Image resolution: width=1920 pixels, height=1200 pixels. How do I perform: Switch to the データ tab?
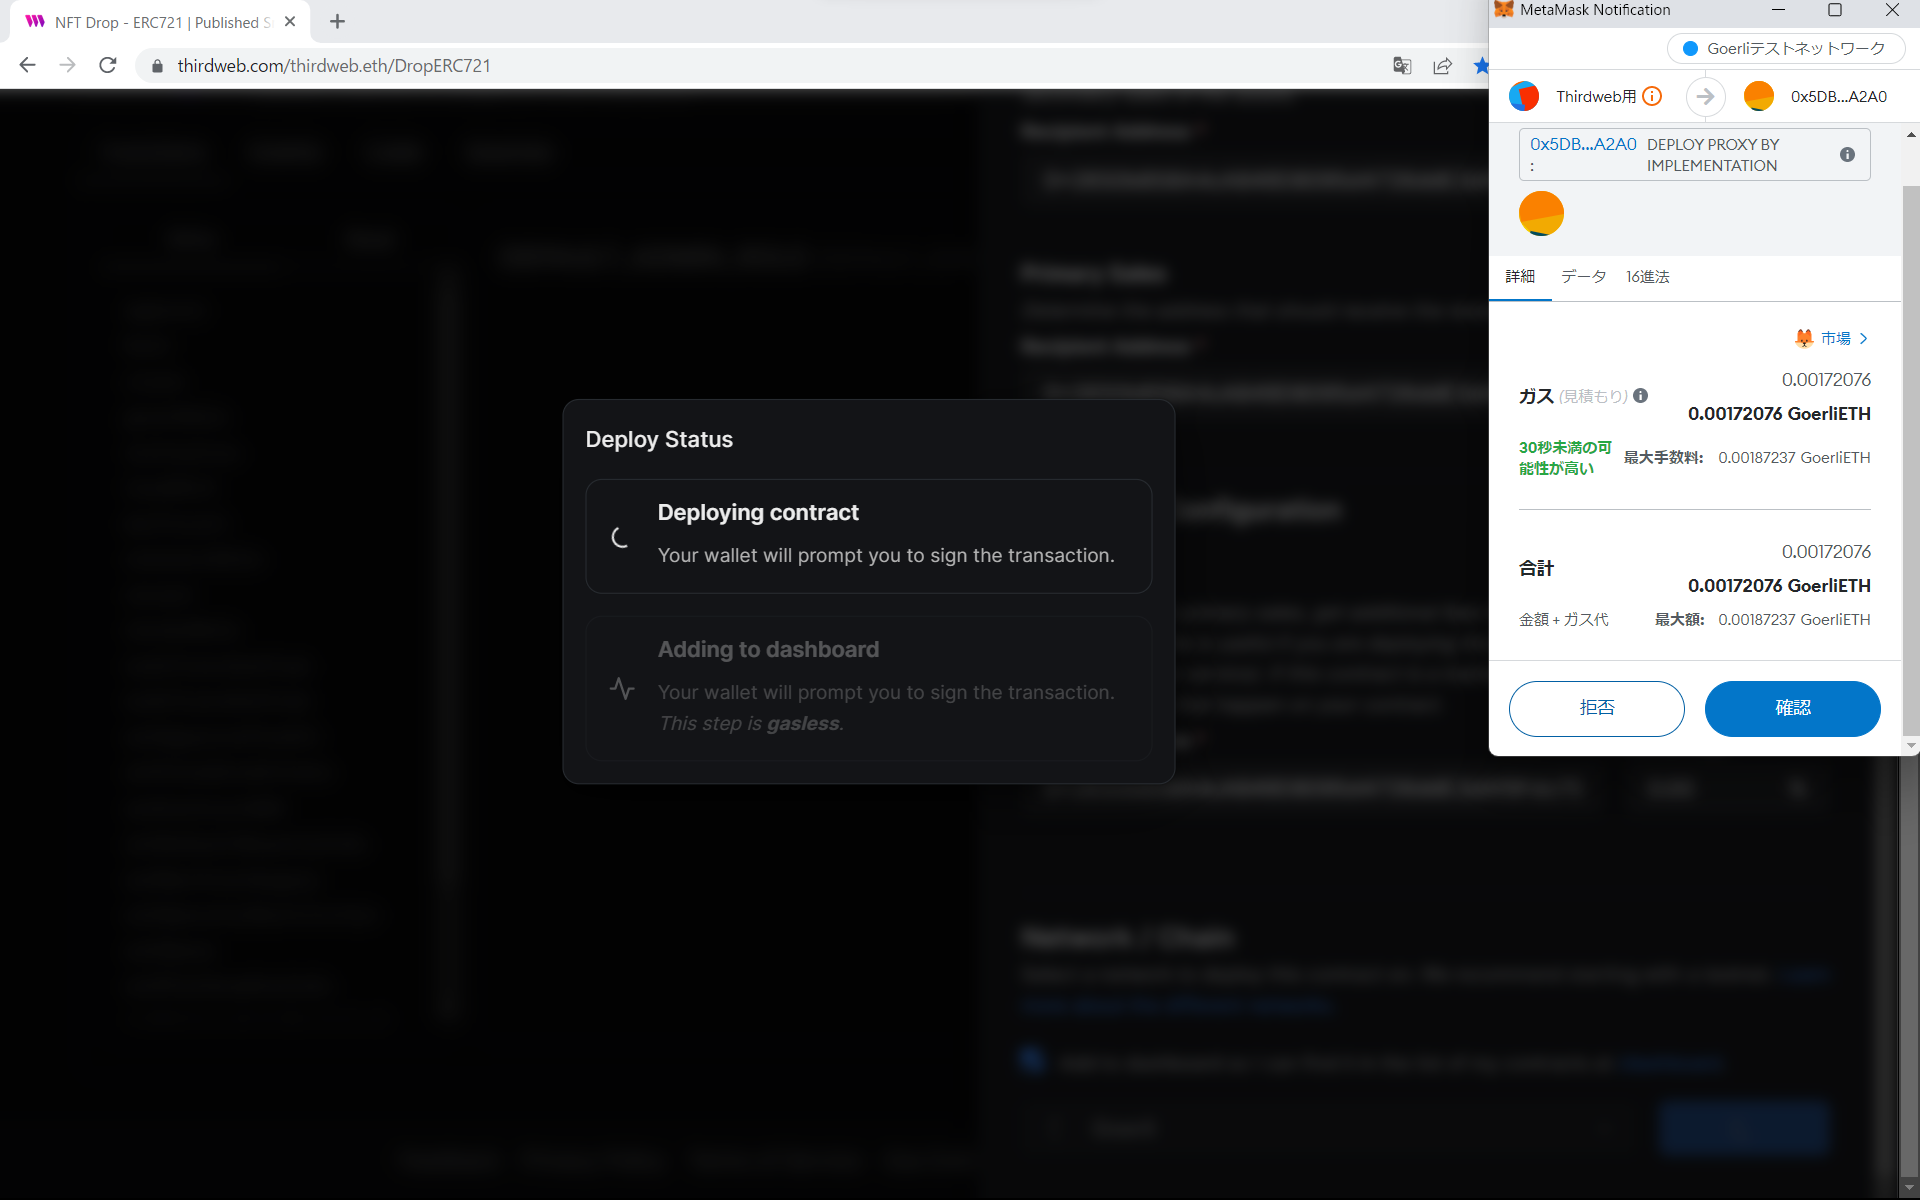[x=1583, y=277]
